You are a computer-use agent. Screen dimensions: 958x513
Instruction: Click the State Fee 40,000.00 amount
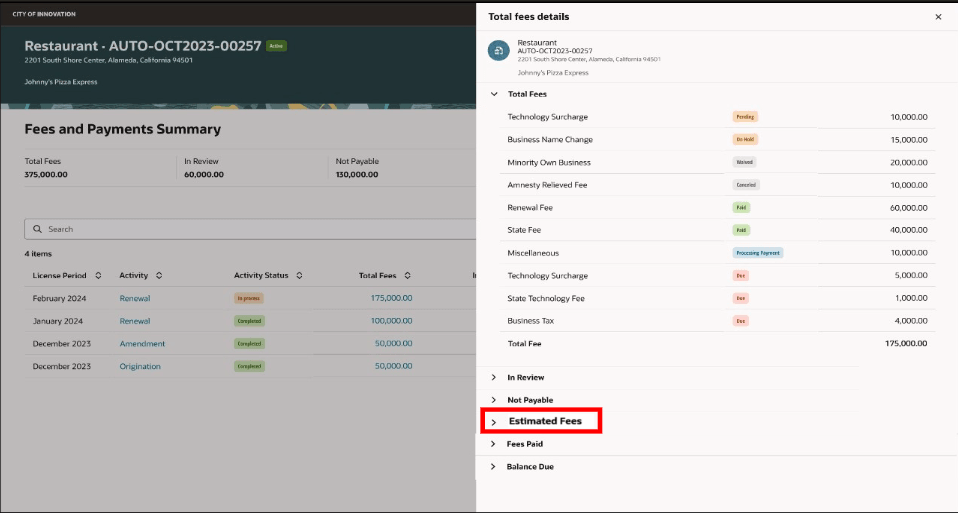(x=909, y=230)
